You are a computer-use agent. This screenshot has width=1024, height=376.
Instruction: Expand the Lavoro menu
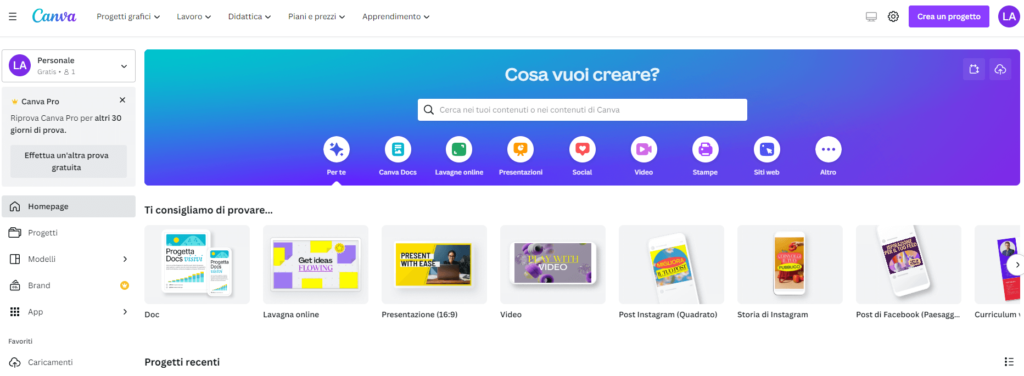pyautogui.click(x=194, y=16)
